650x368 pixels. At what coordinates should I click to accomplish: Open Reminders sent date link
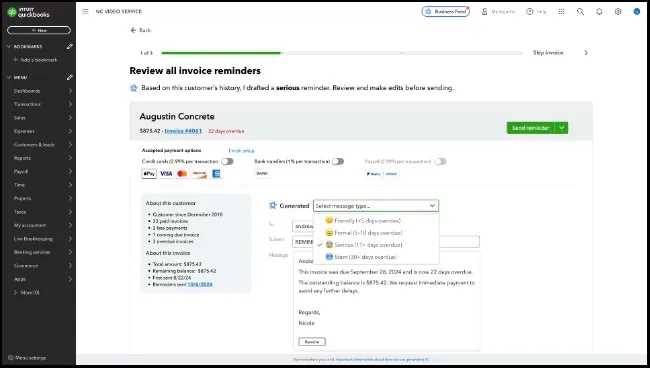click(x=200, y=285)
